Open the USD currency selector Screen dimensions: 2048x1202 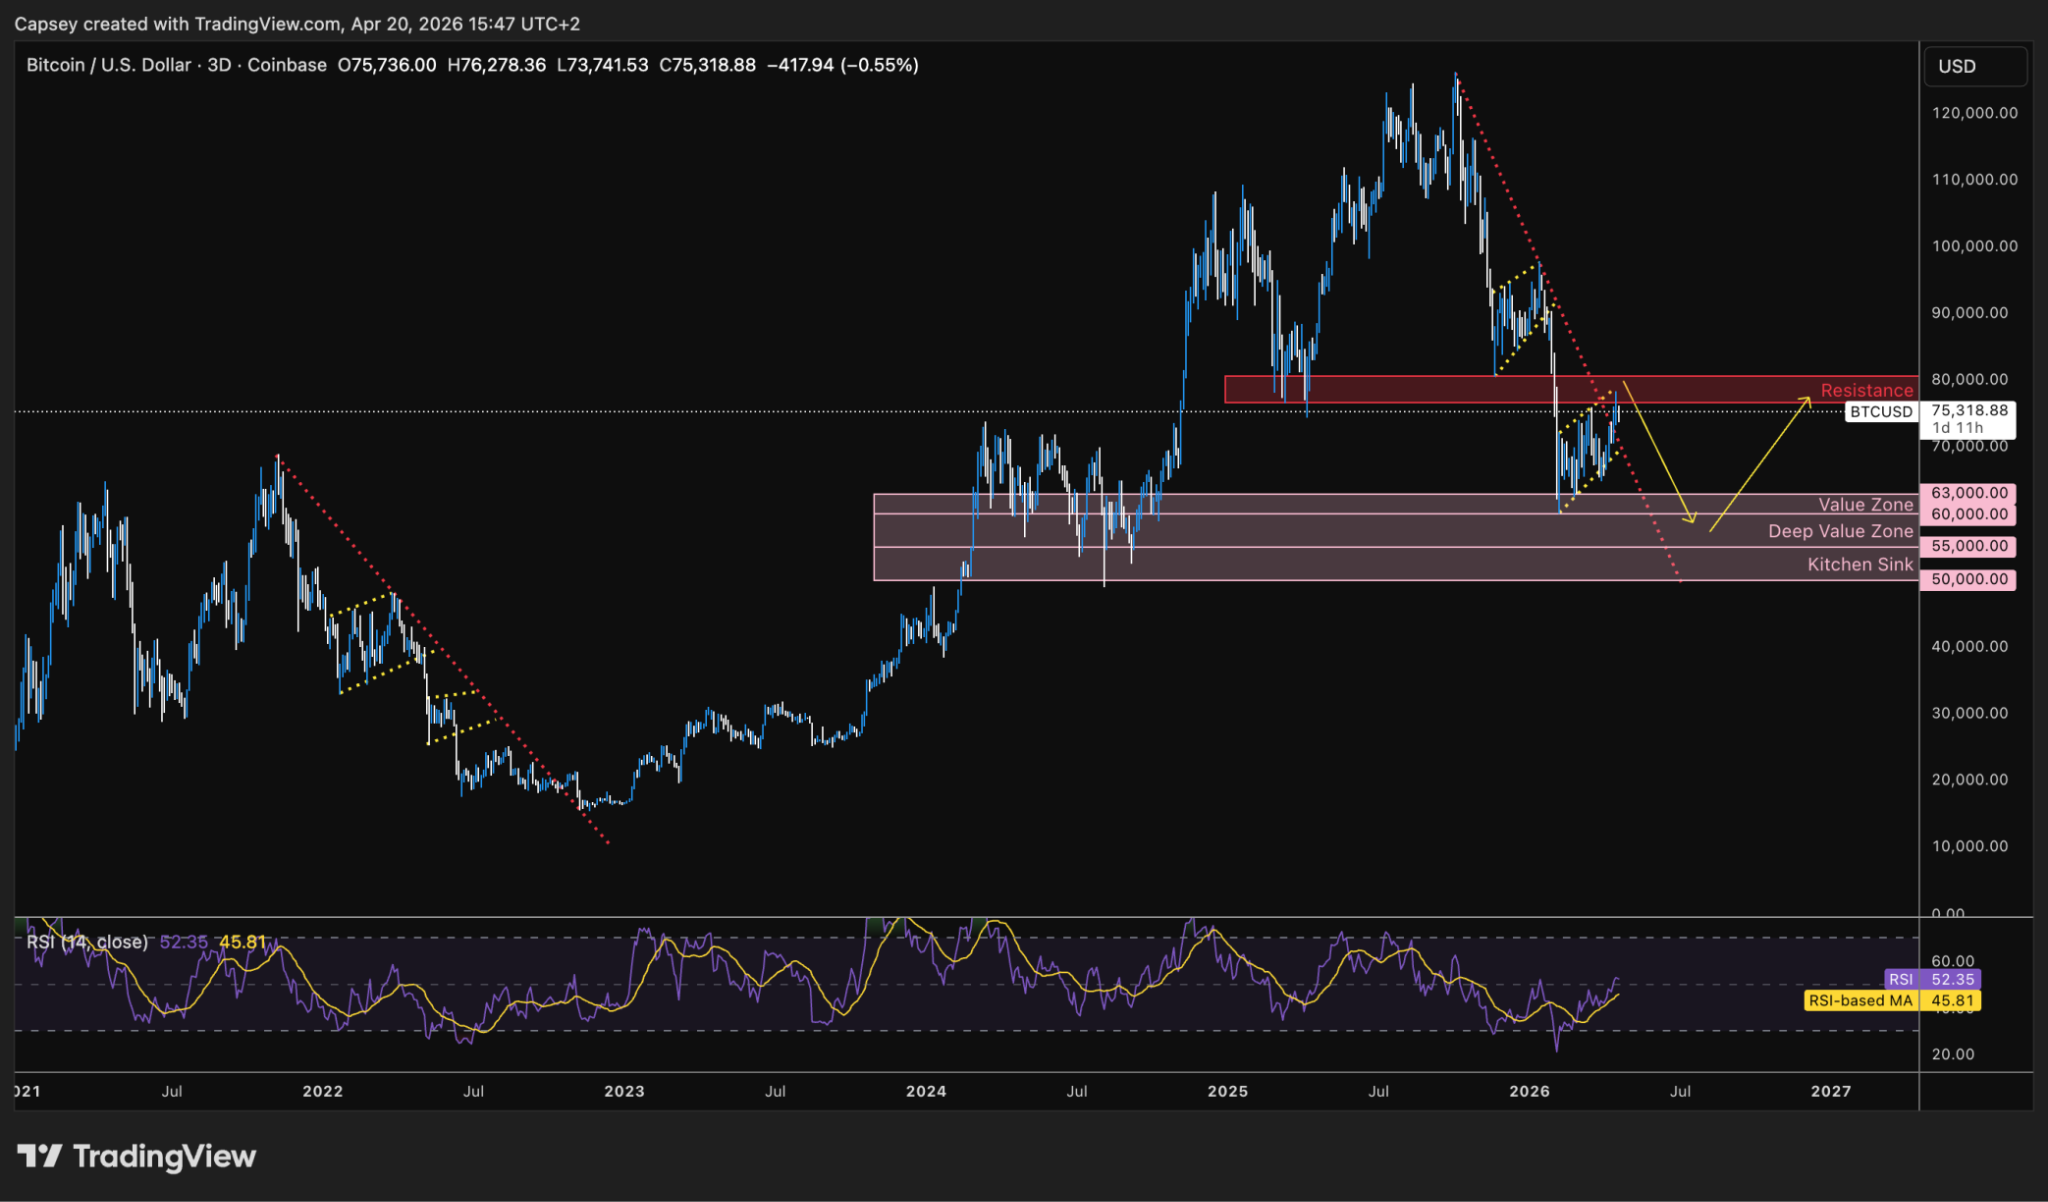point(1974,66)
